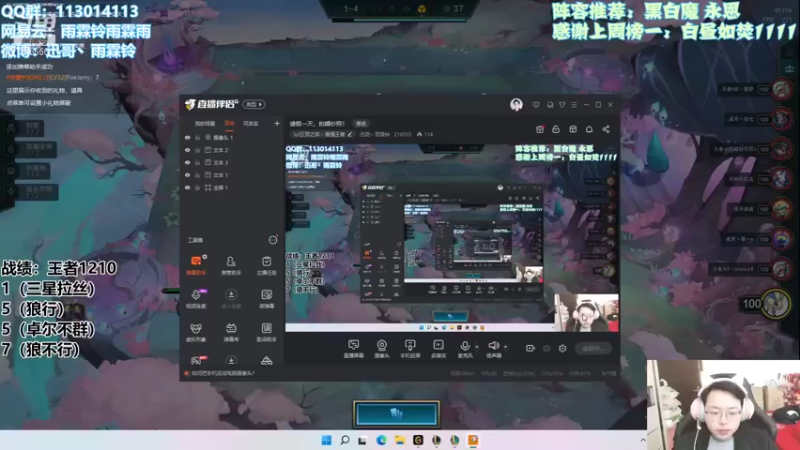Click the greyed download tool in middle row
The width and height of the screenshot is (800, 450).
pyautogui.click(x=231, y=298)
